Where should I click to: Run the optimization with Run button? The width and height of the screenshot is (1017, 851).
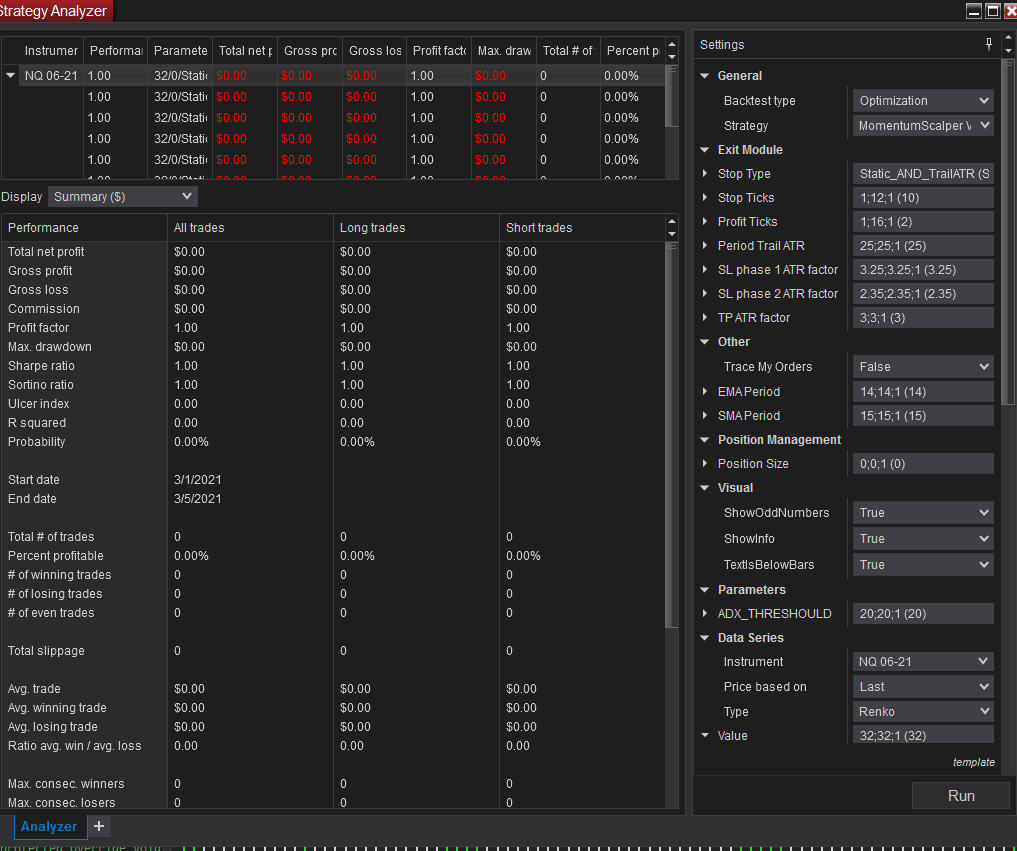961,796
